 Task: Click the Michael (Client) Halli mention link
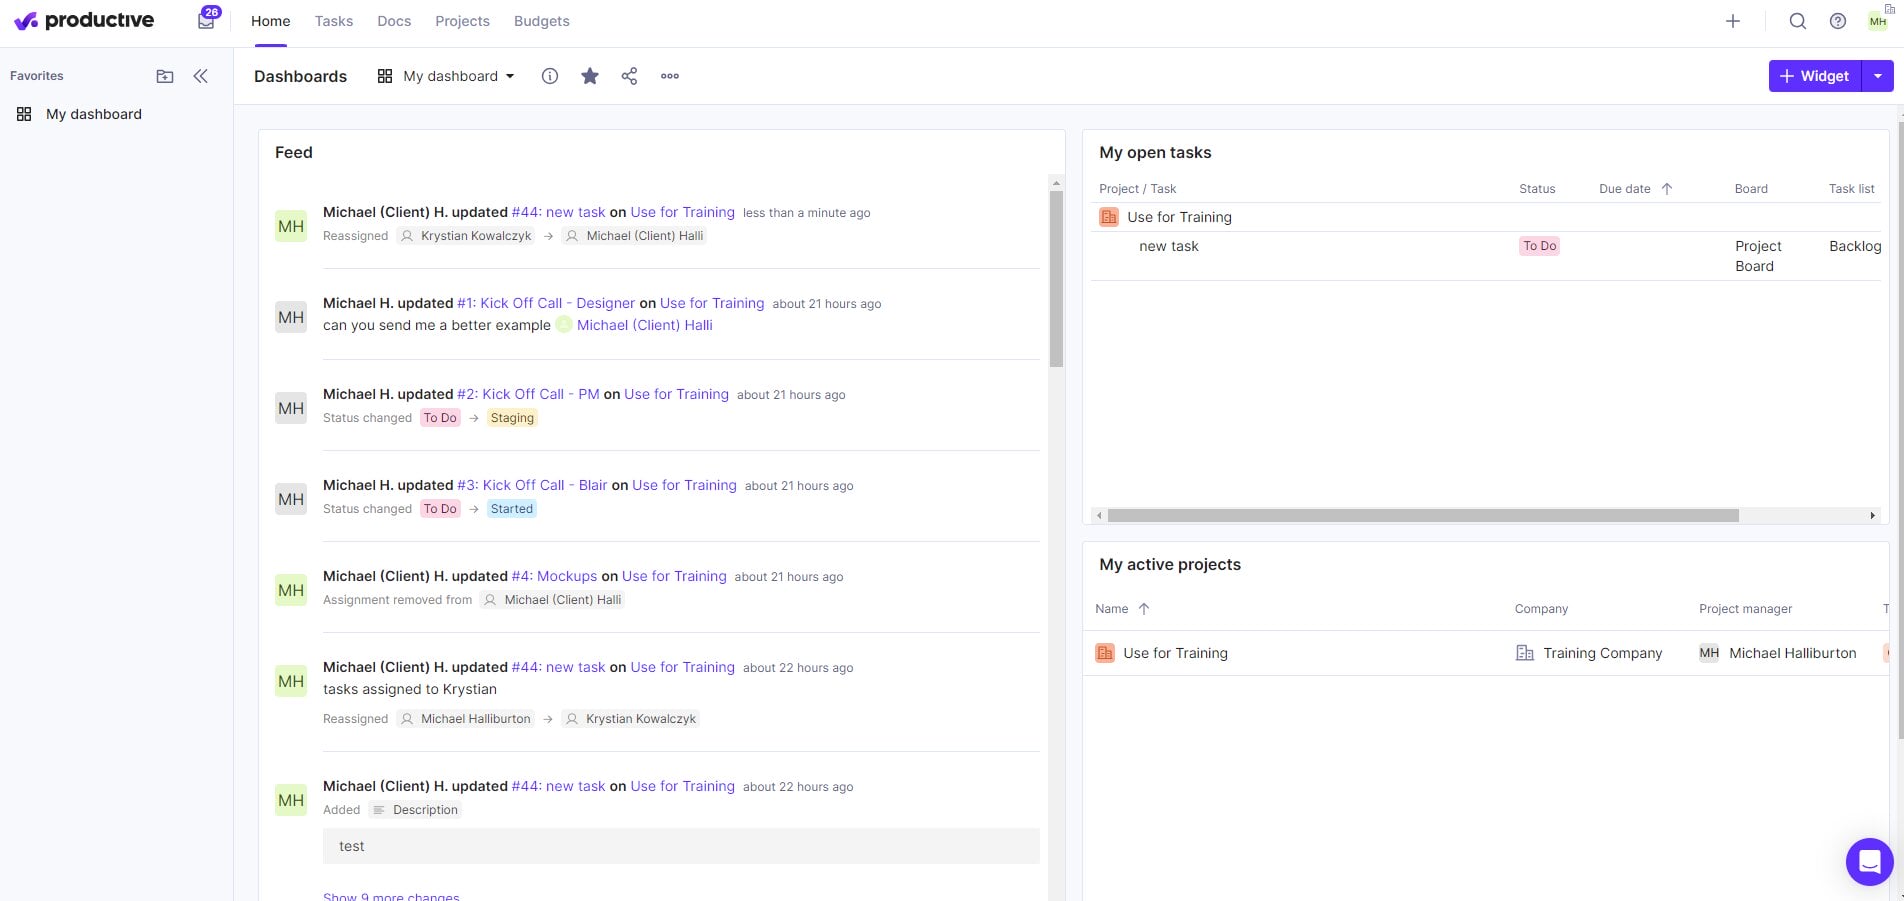(645, 325)
